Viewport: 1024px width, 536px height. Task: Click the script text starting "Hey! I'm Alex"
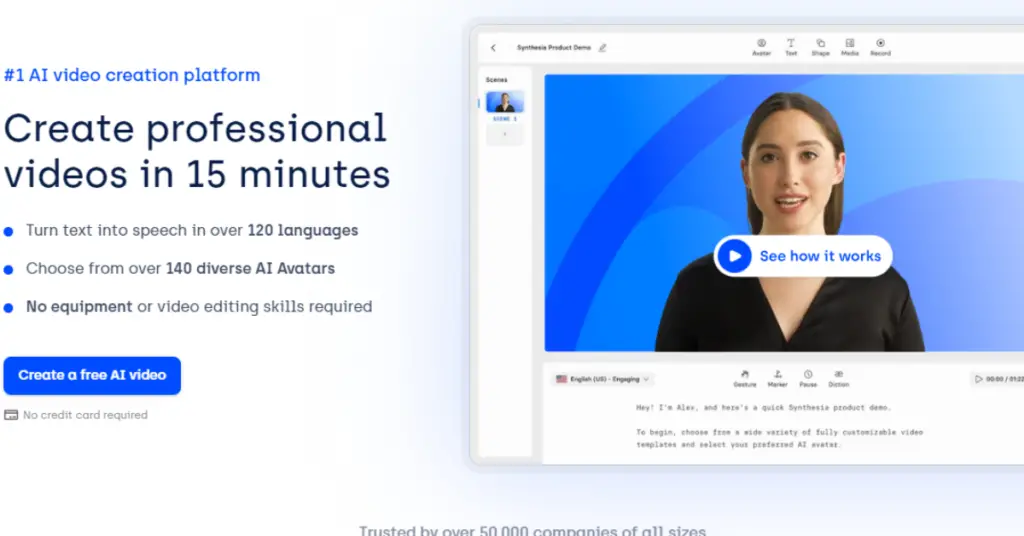pos(763,407)
